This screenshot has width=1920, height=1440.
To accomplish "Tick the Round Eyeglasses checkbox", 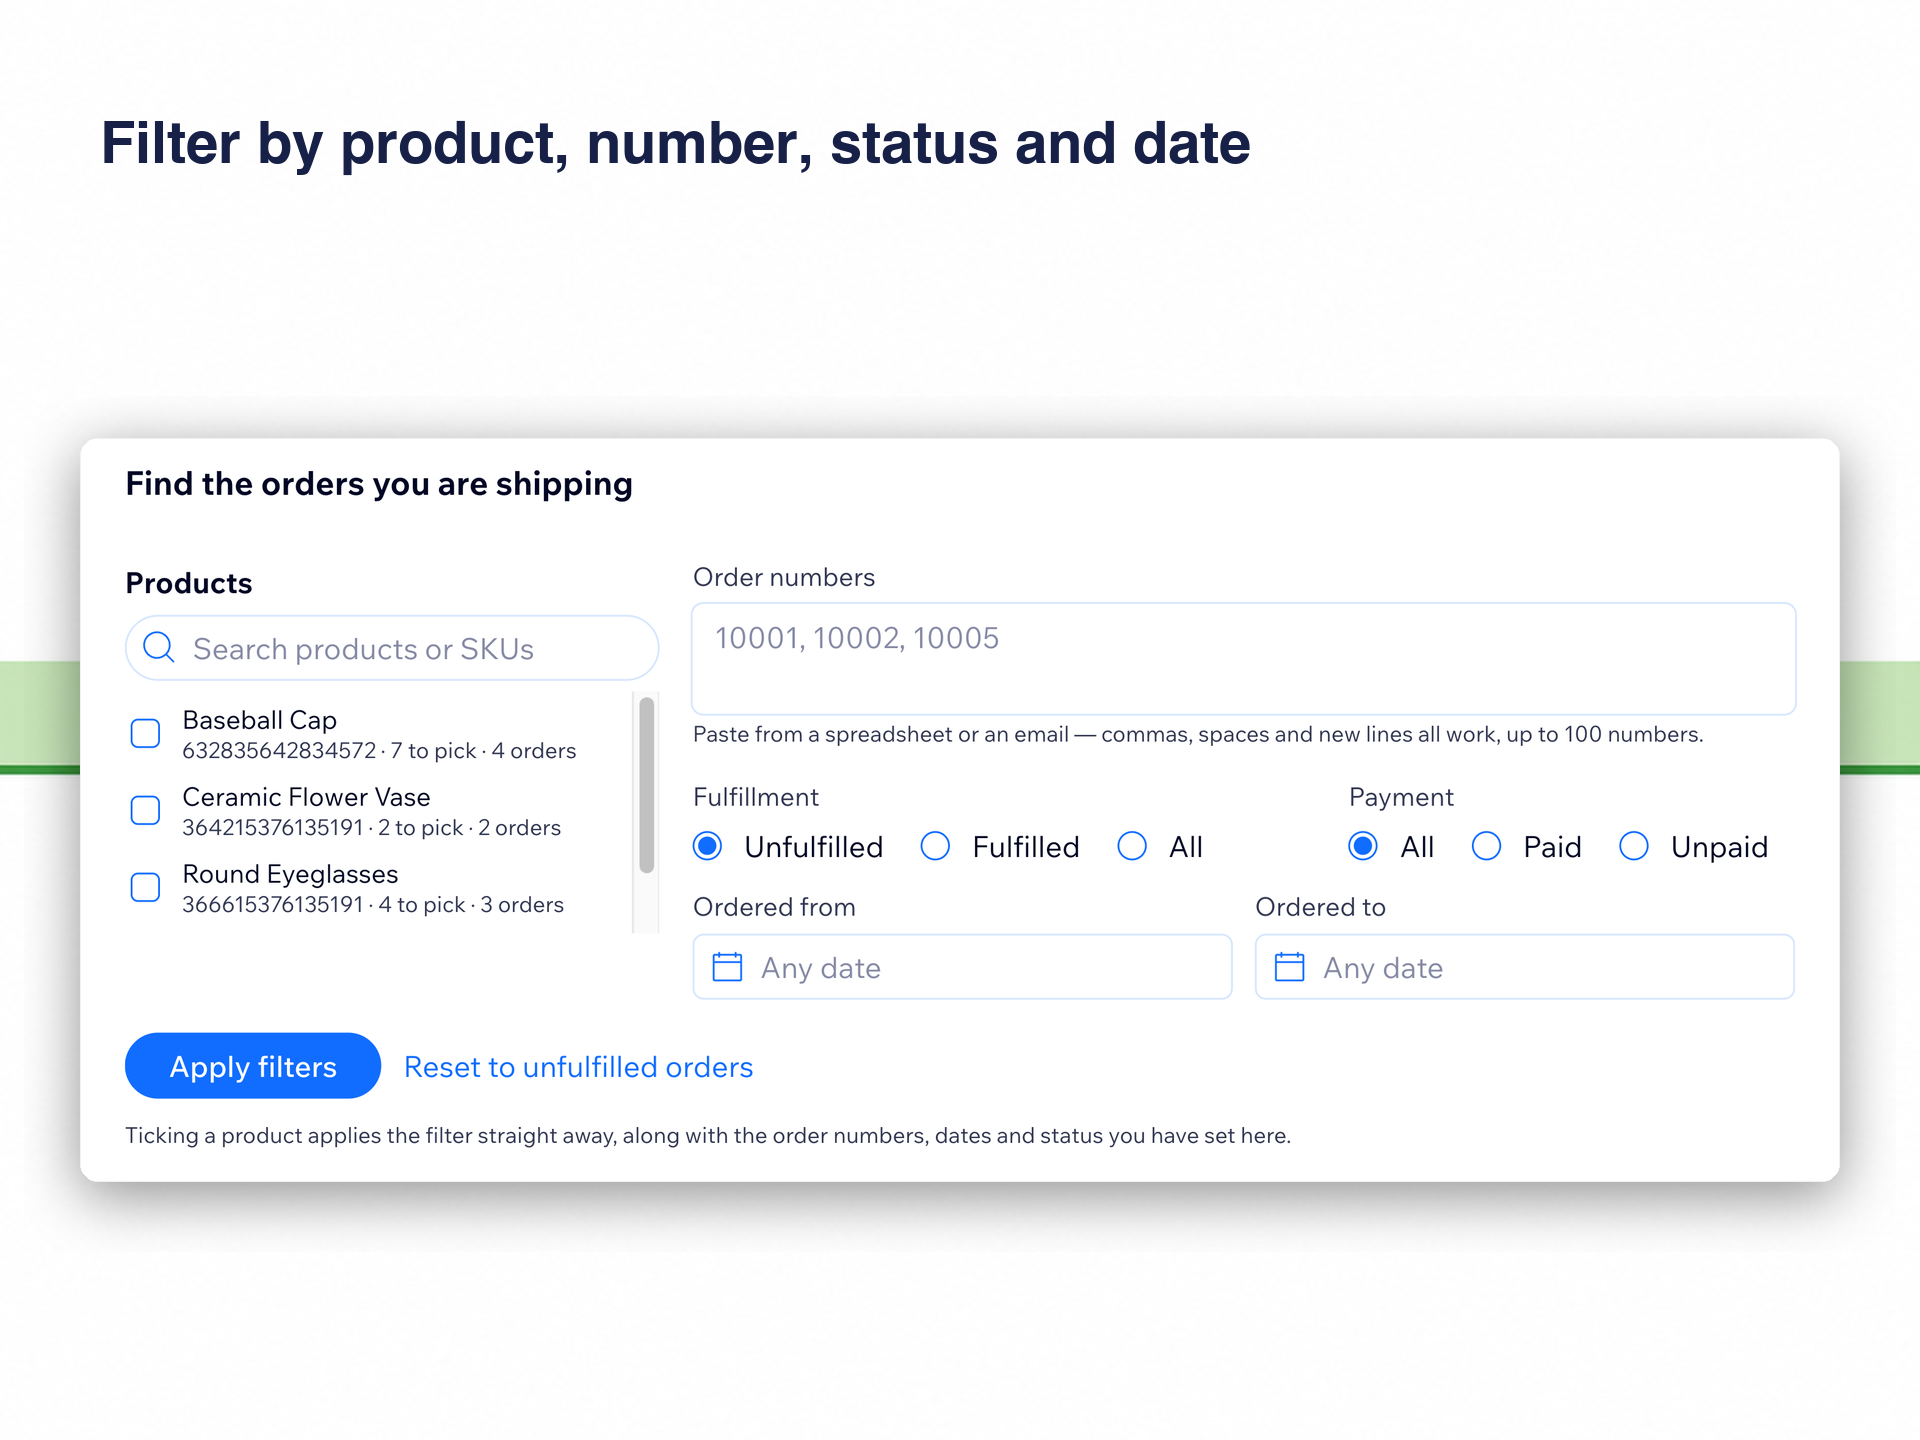I will 146,887.
